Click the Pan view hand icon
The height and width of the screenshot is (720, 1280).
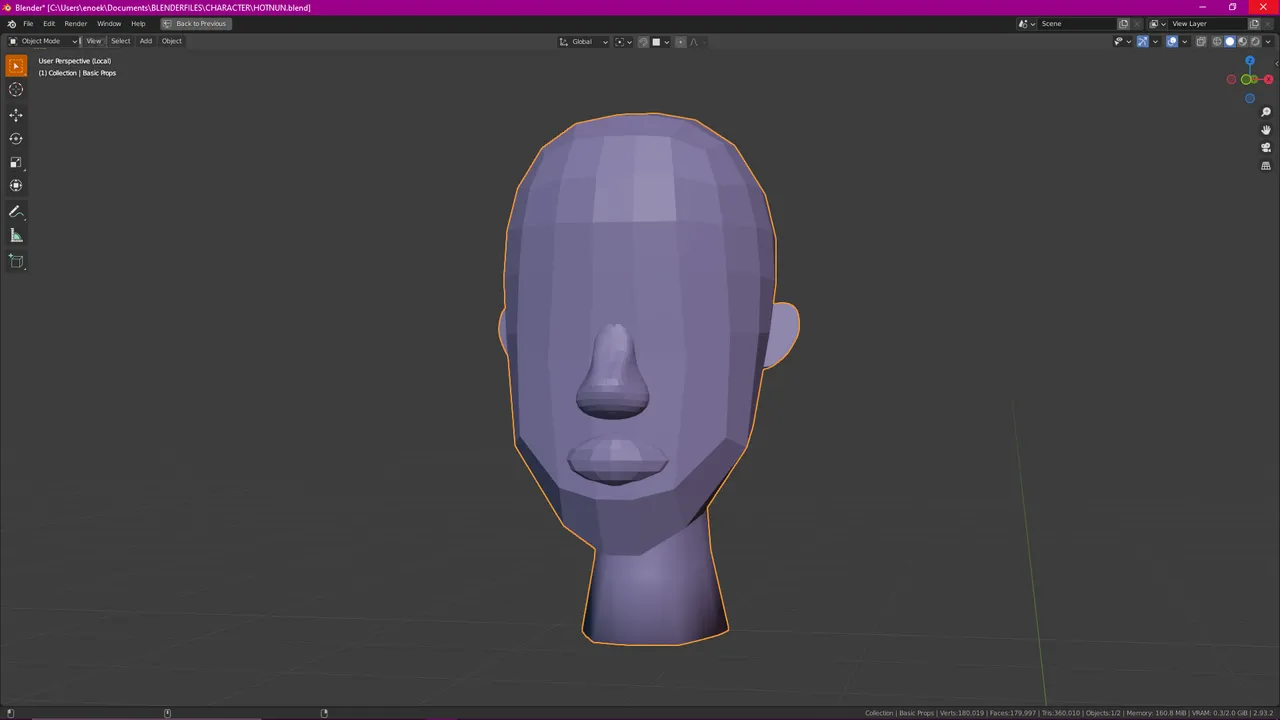coord(1266,130)
